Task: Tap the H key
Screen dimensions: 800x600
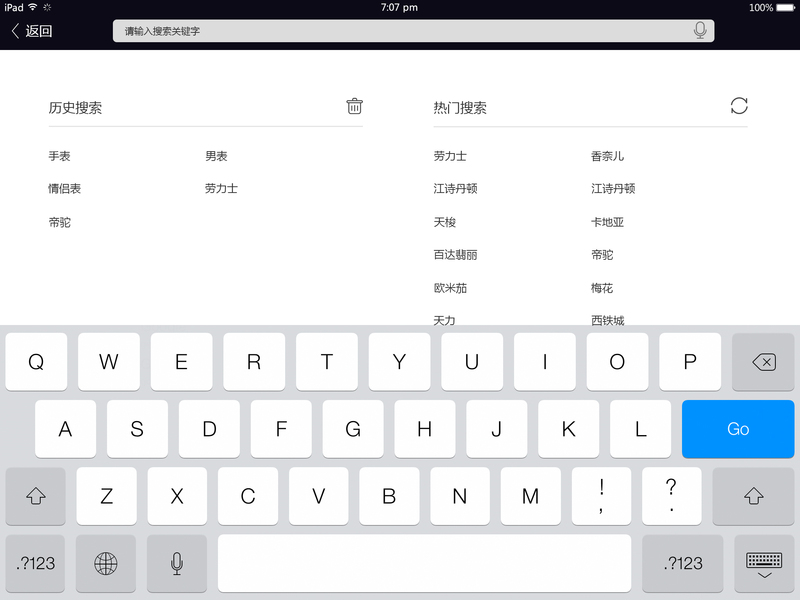Action: pos(425,429)
